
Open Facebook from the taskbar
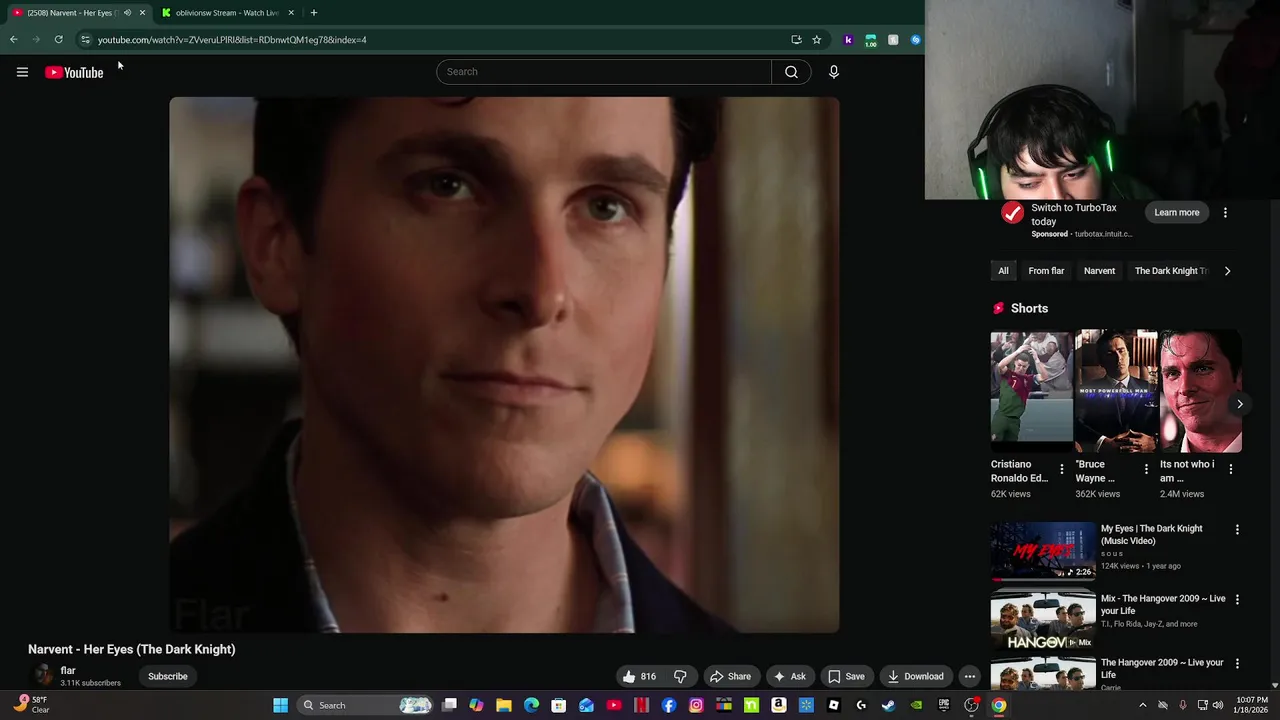point(669,705)
